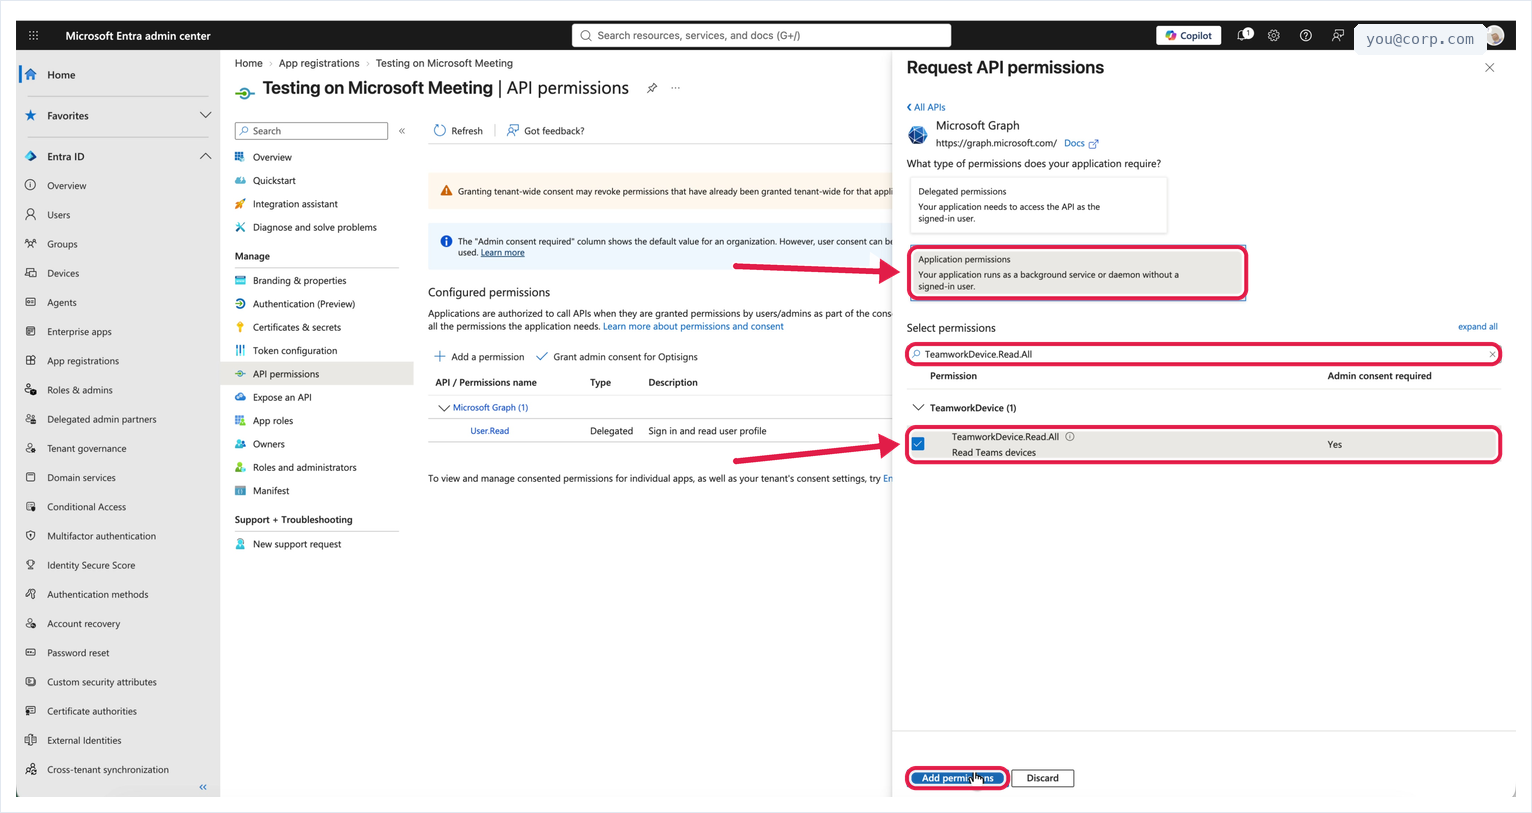The height and width of the screenshot is (813, 1532).
Task: Open Certificates & secrets
Action: [x=297, y=328]
